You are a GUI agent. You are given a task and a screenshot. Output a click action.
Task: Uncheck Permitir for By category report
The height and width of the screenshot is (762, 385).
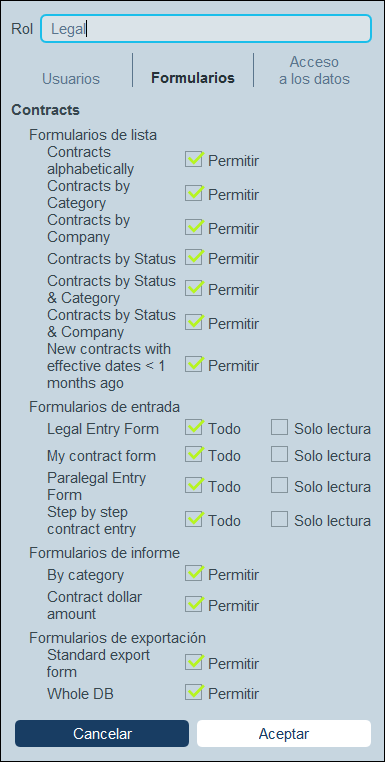click(193, 573)
